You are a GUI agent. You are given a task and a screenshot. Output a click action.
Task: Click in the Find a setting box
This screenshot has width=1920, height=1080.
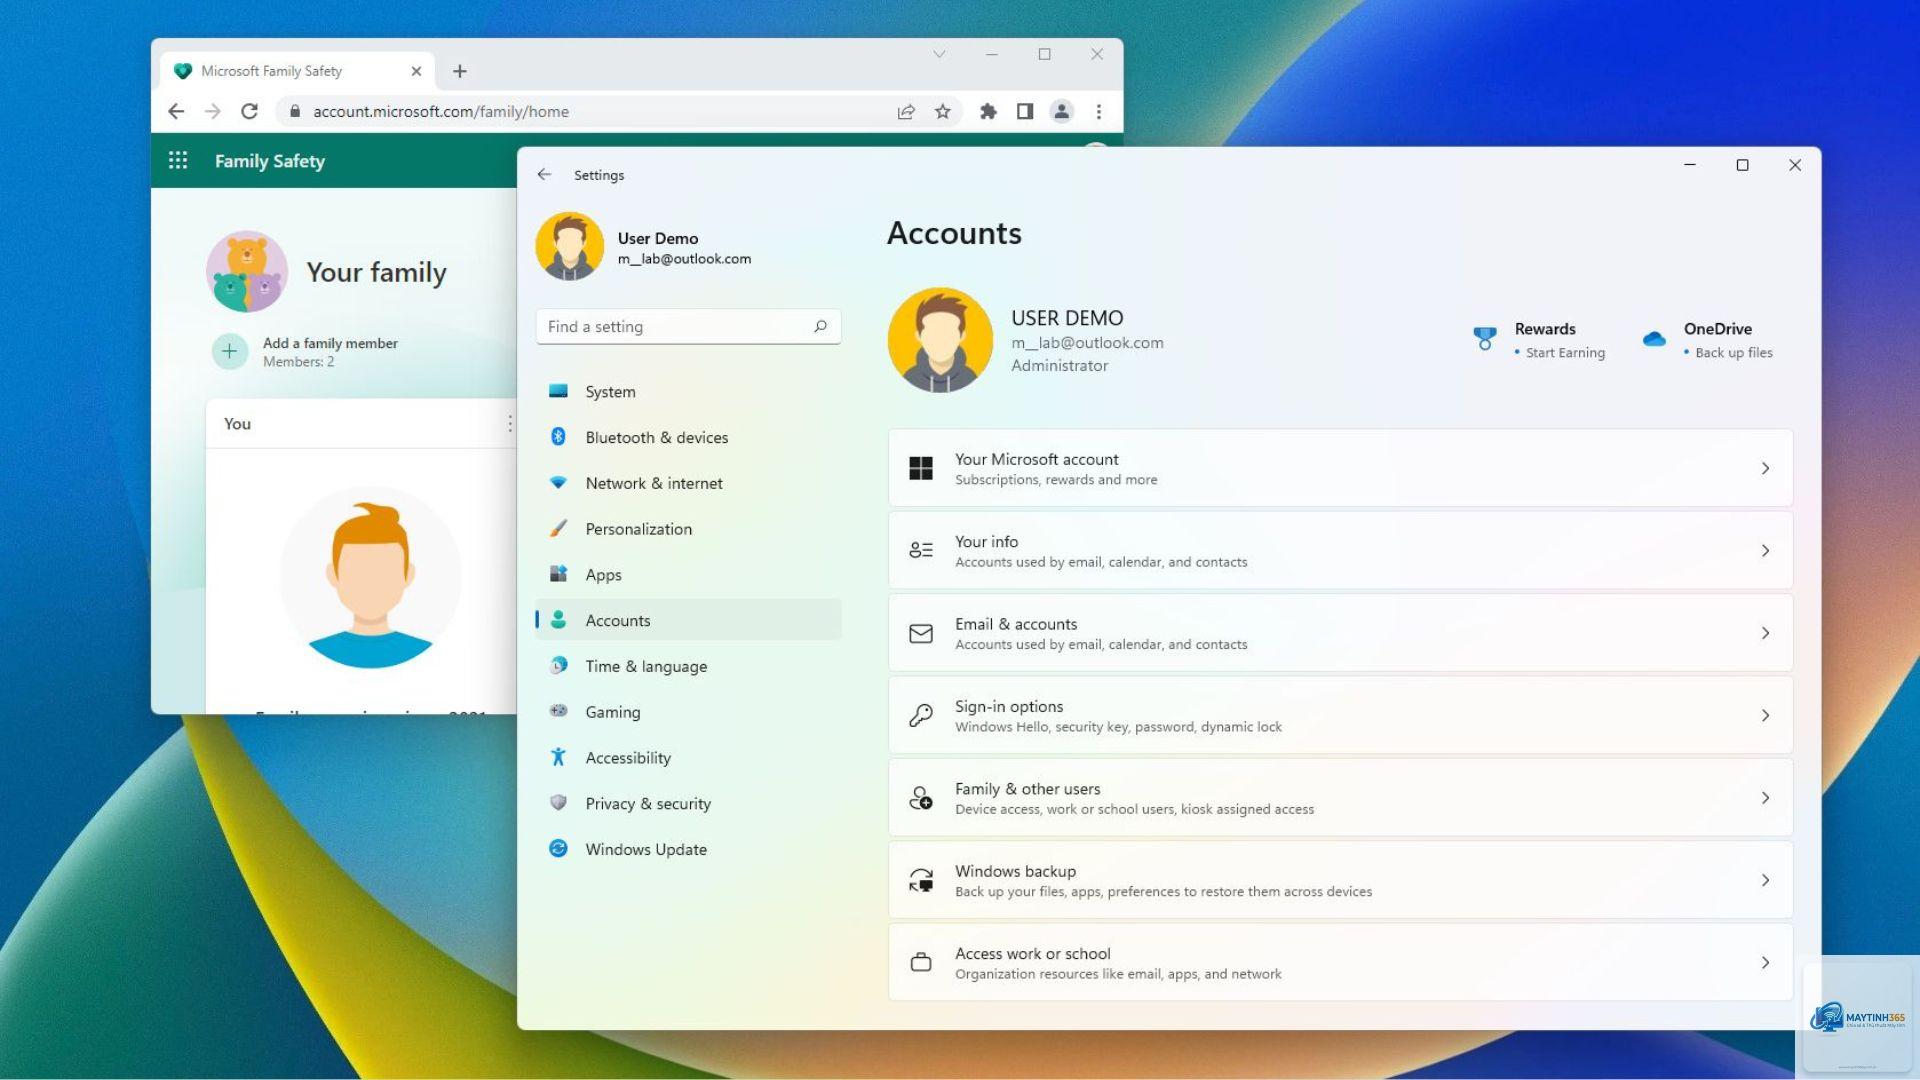pos(688,327)
